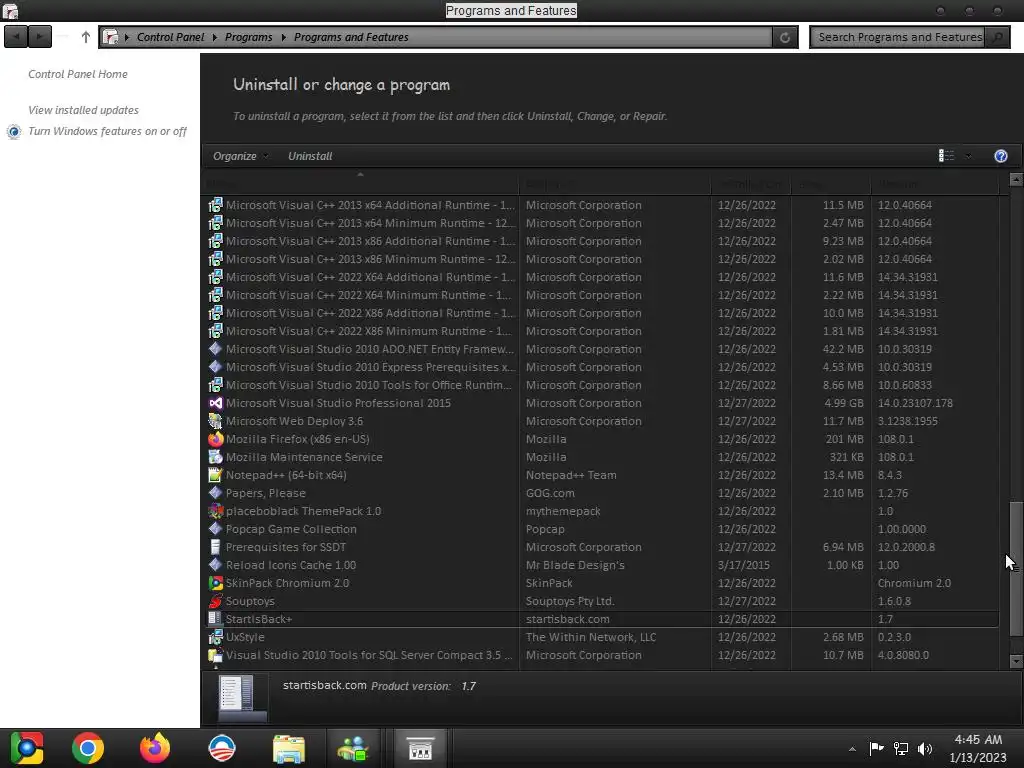Screen dimensions: 1024x768
Task: Click the Uninstall toolbar button
Action: [x=310, y=156]
